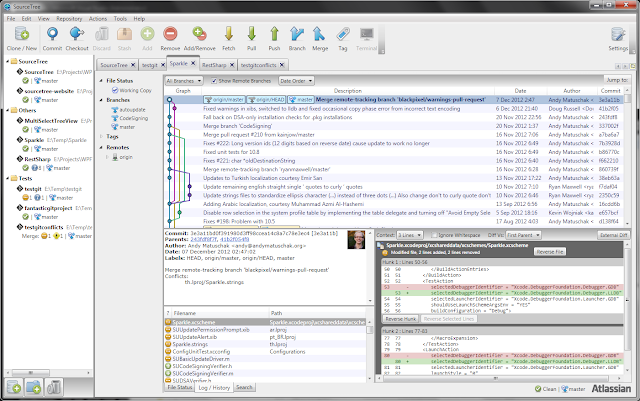Screen dimensions: 640x401
Task: Switch to File Status bottom tab
Action: 180,387
